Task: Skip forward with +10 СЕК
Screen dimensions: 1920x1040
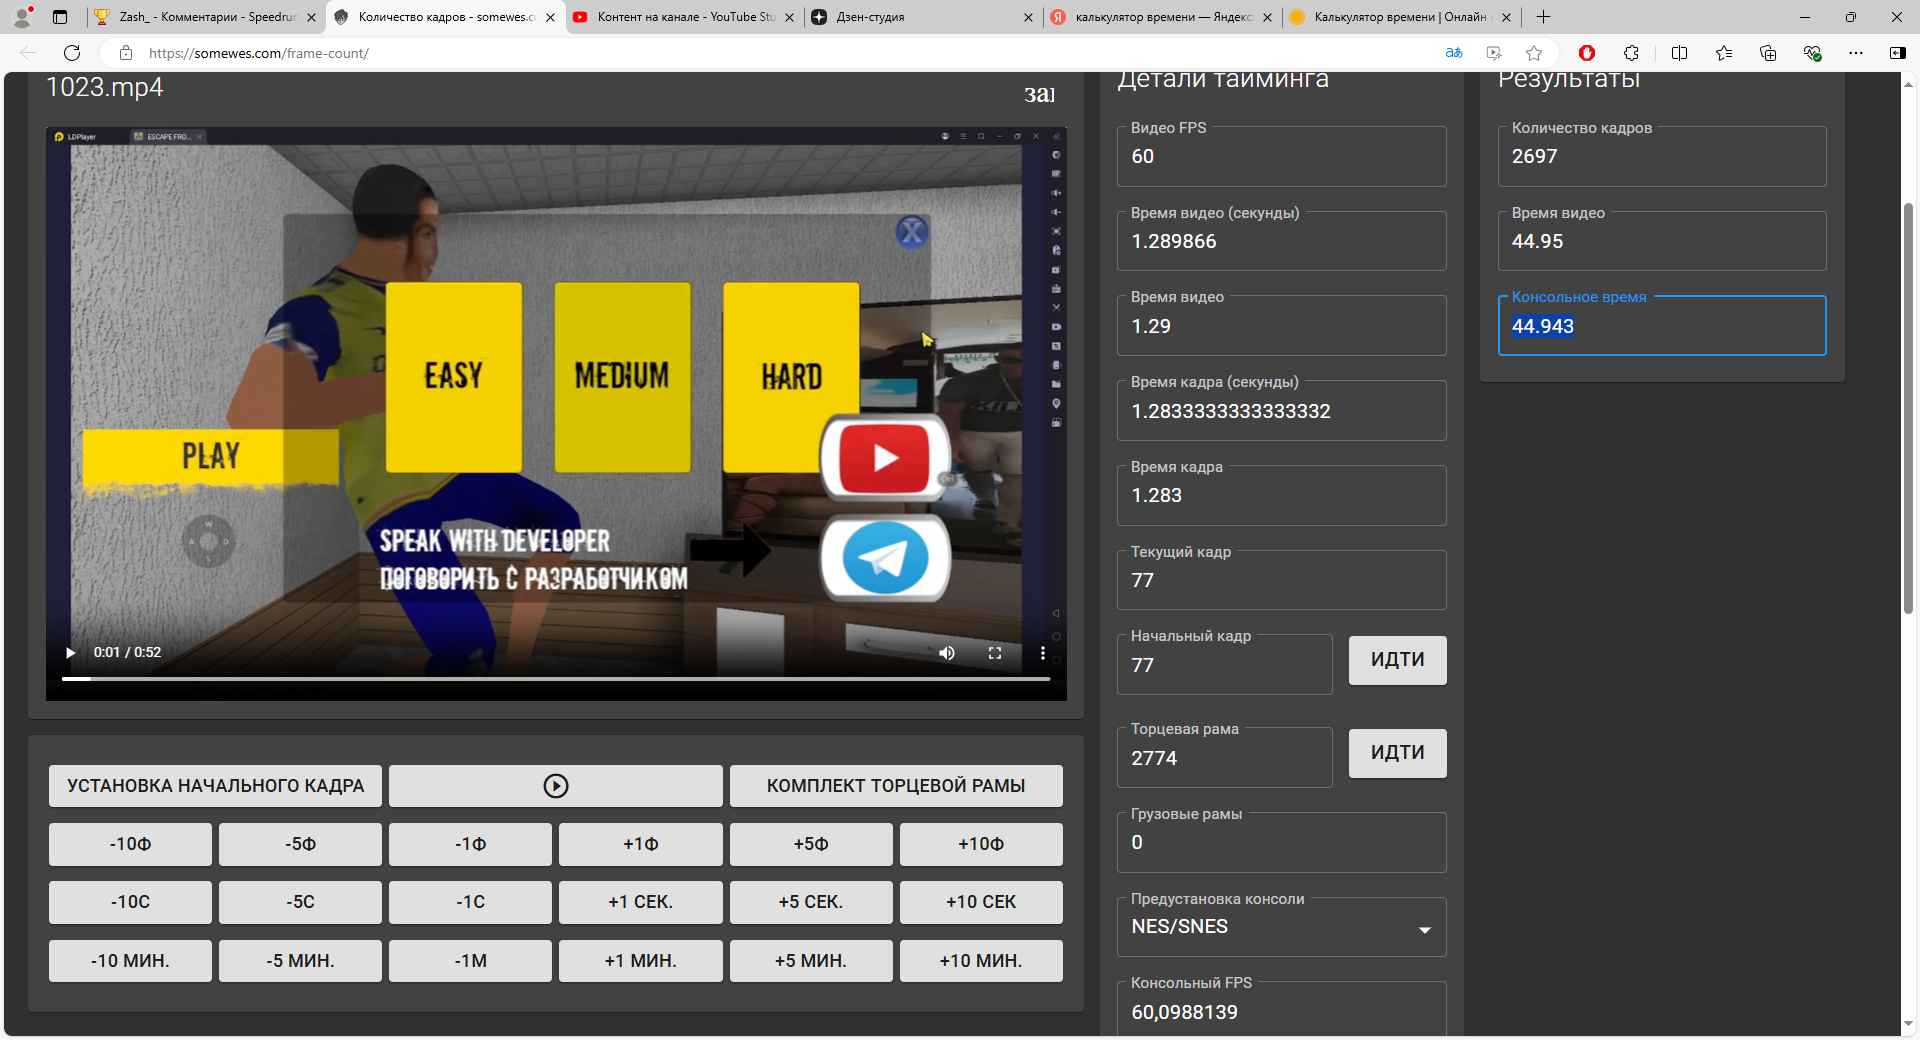Action: point(981,902)
